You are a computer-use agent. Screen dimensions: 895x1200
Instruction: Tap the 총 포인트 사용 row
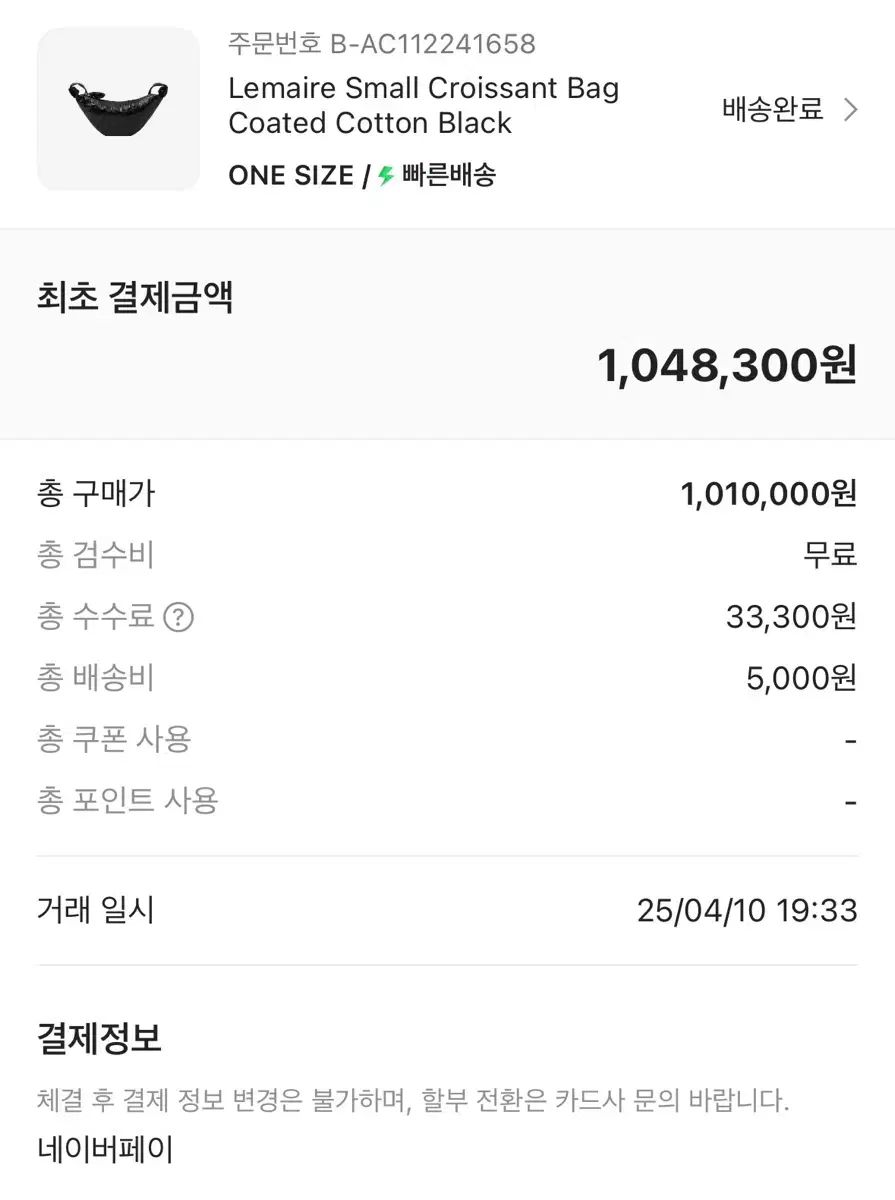click(x=447, y=800)
